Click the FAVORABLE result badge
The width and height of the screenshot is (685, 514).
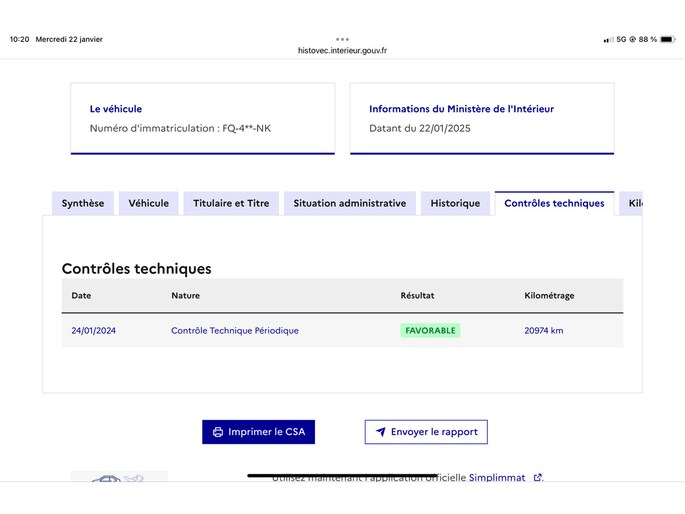tap(430, 330)
